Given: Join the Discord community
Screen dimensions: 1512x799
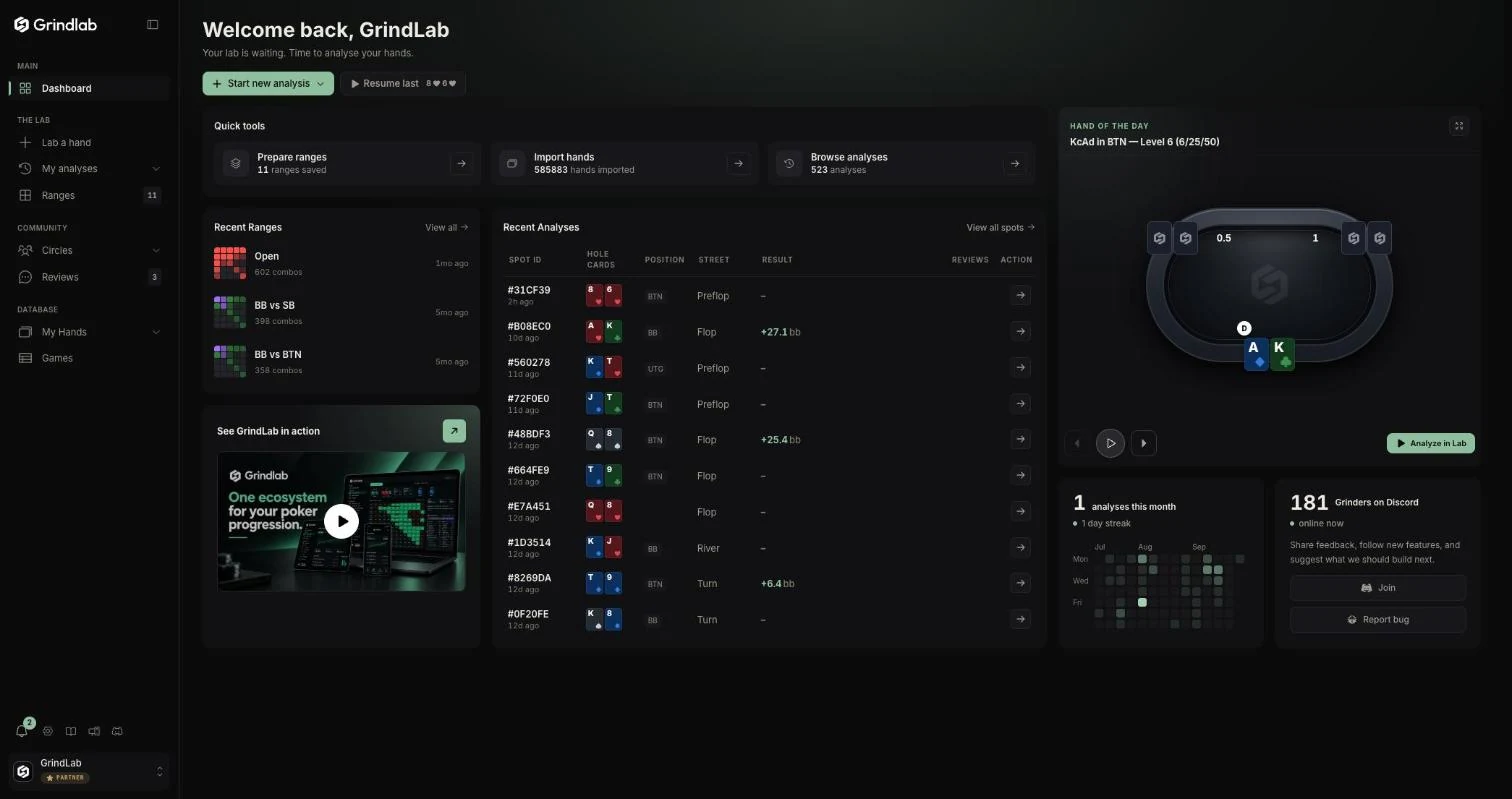Looking at the screenshot, I should pyautogui.click(x=1378, y=588).
